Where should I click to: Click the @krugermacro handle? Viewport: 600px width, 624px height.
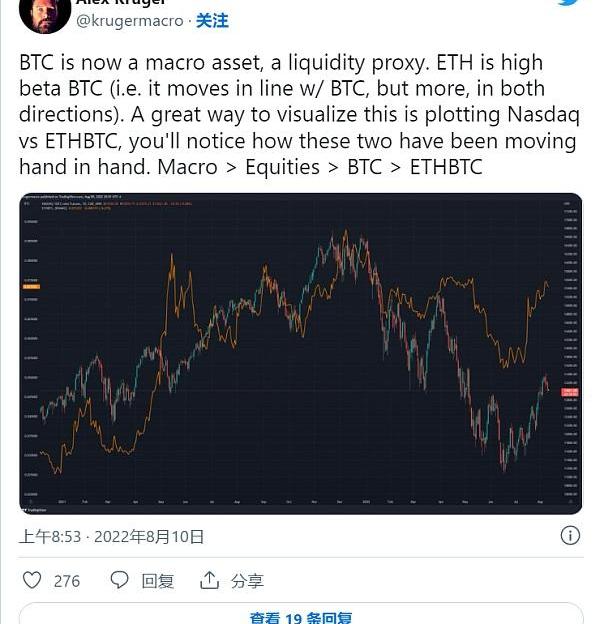tap(130, 21)
